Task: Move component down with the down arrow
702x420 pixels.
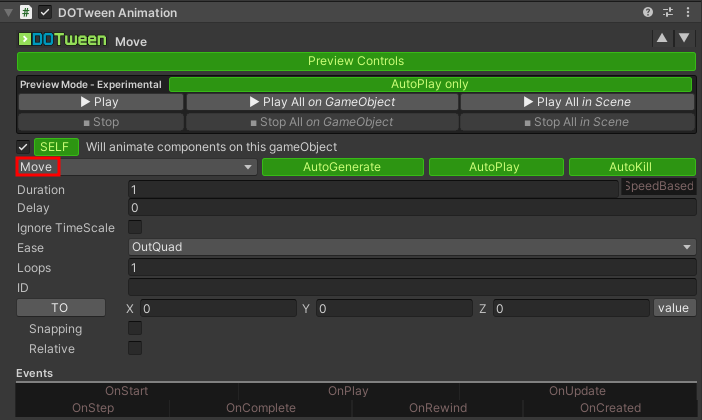Action: click(684, 39)
